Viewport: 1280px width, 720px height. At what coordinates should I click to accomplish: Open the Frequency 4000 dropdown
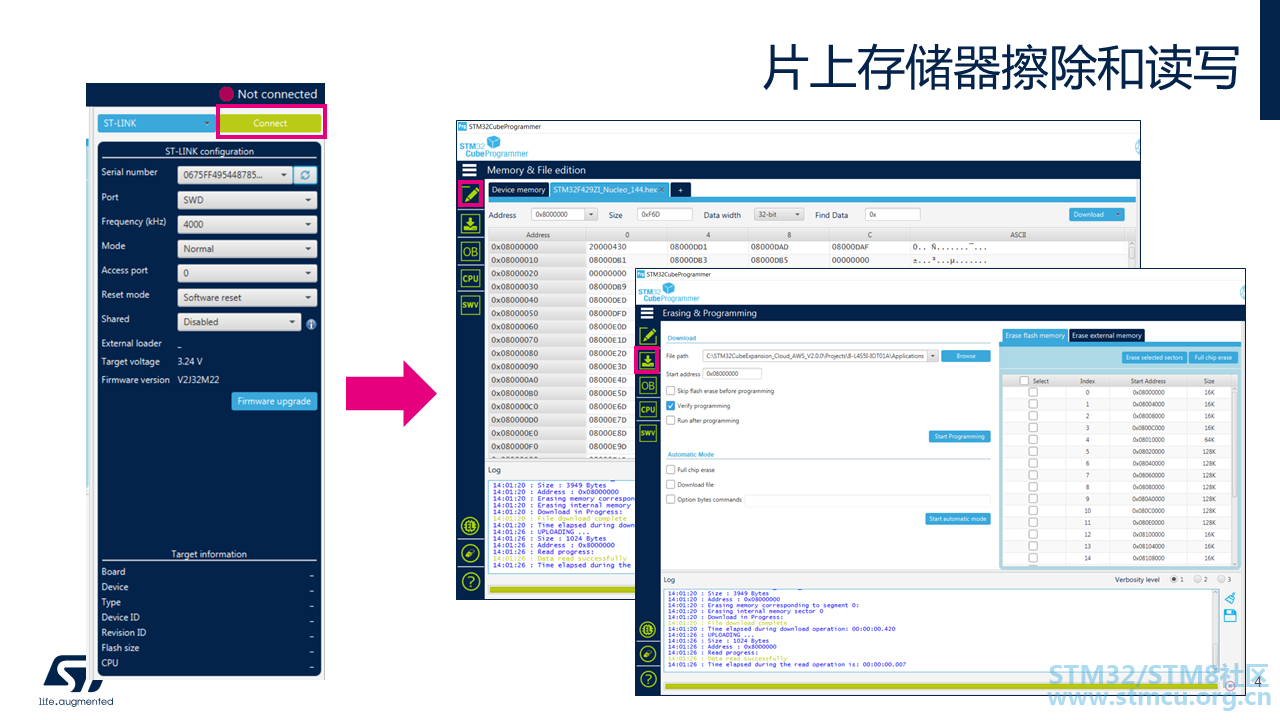click(247, 224)
